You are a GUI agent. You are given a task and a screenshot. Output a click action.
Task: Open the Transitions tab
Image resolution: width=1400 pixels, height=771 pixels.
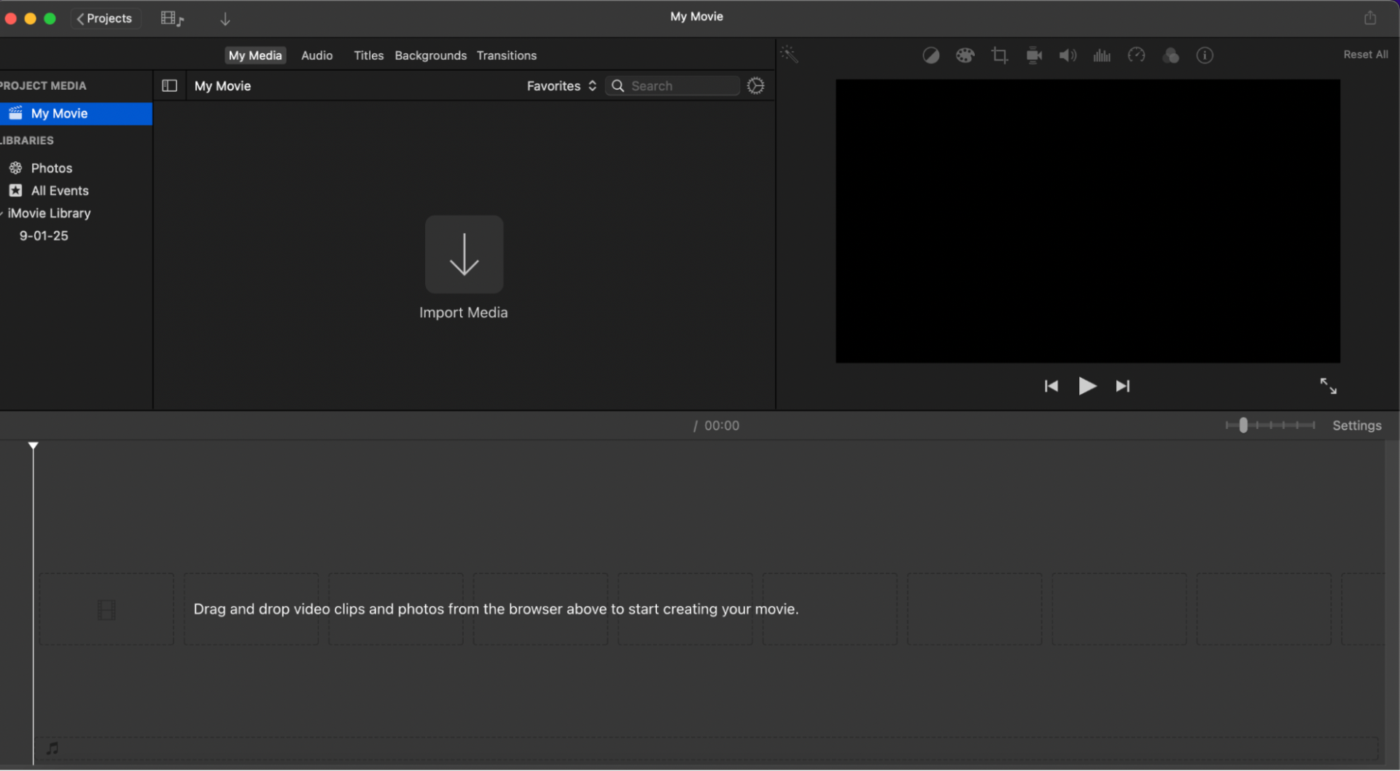[507, 55]
